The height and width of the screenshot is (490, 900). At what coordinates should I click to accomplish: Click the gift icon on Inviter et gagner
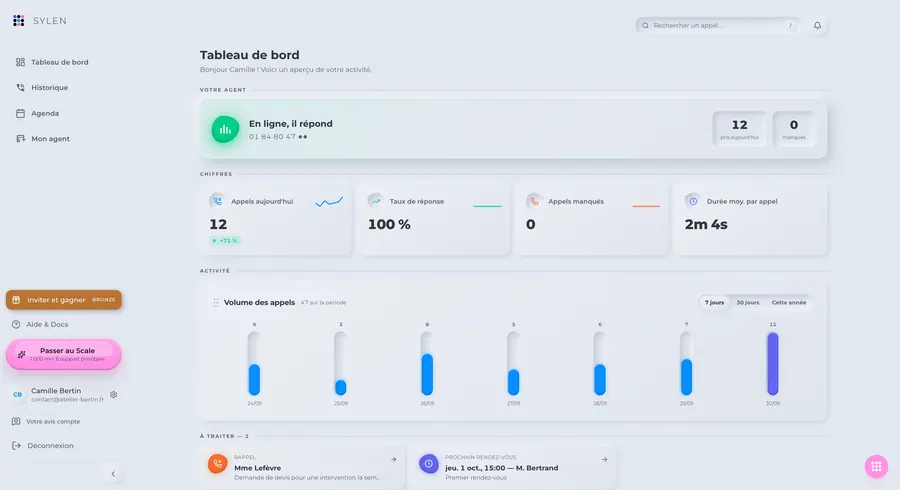pyautogui.click(x=16, y=300)
